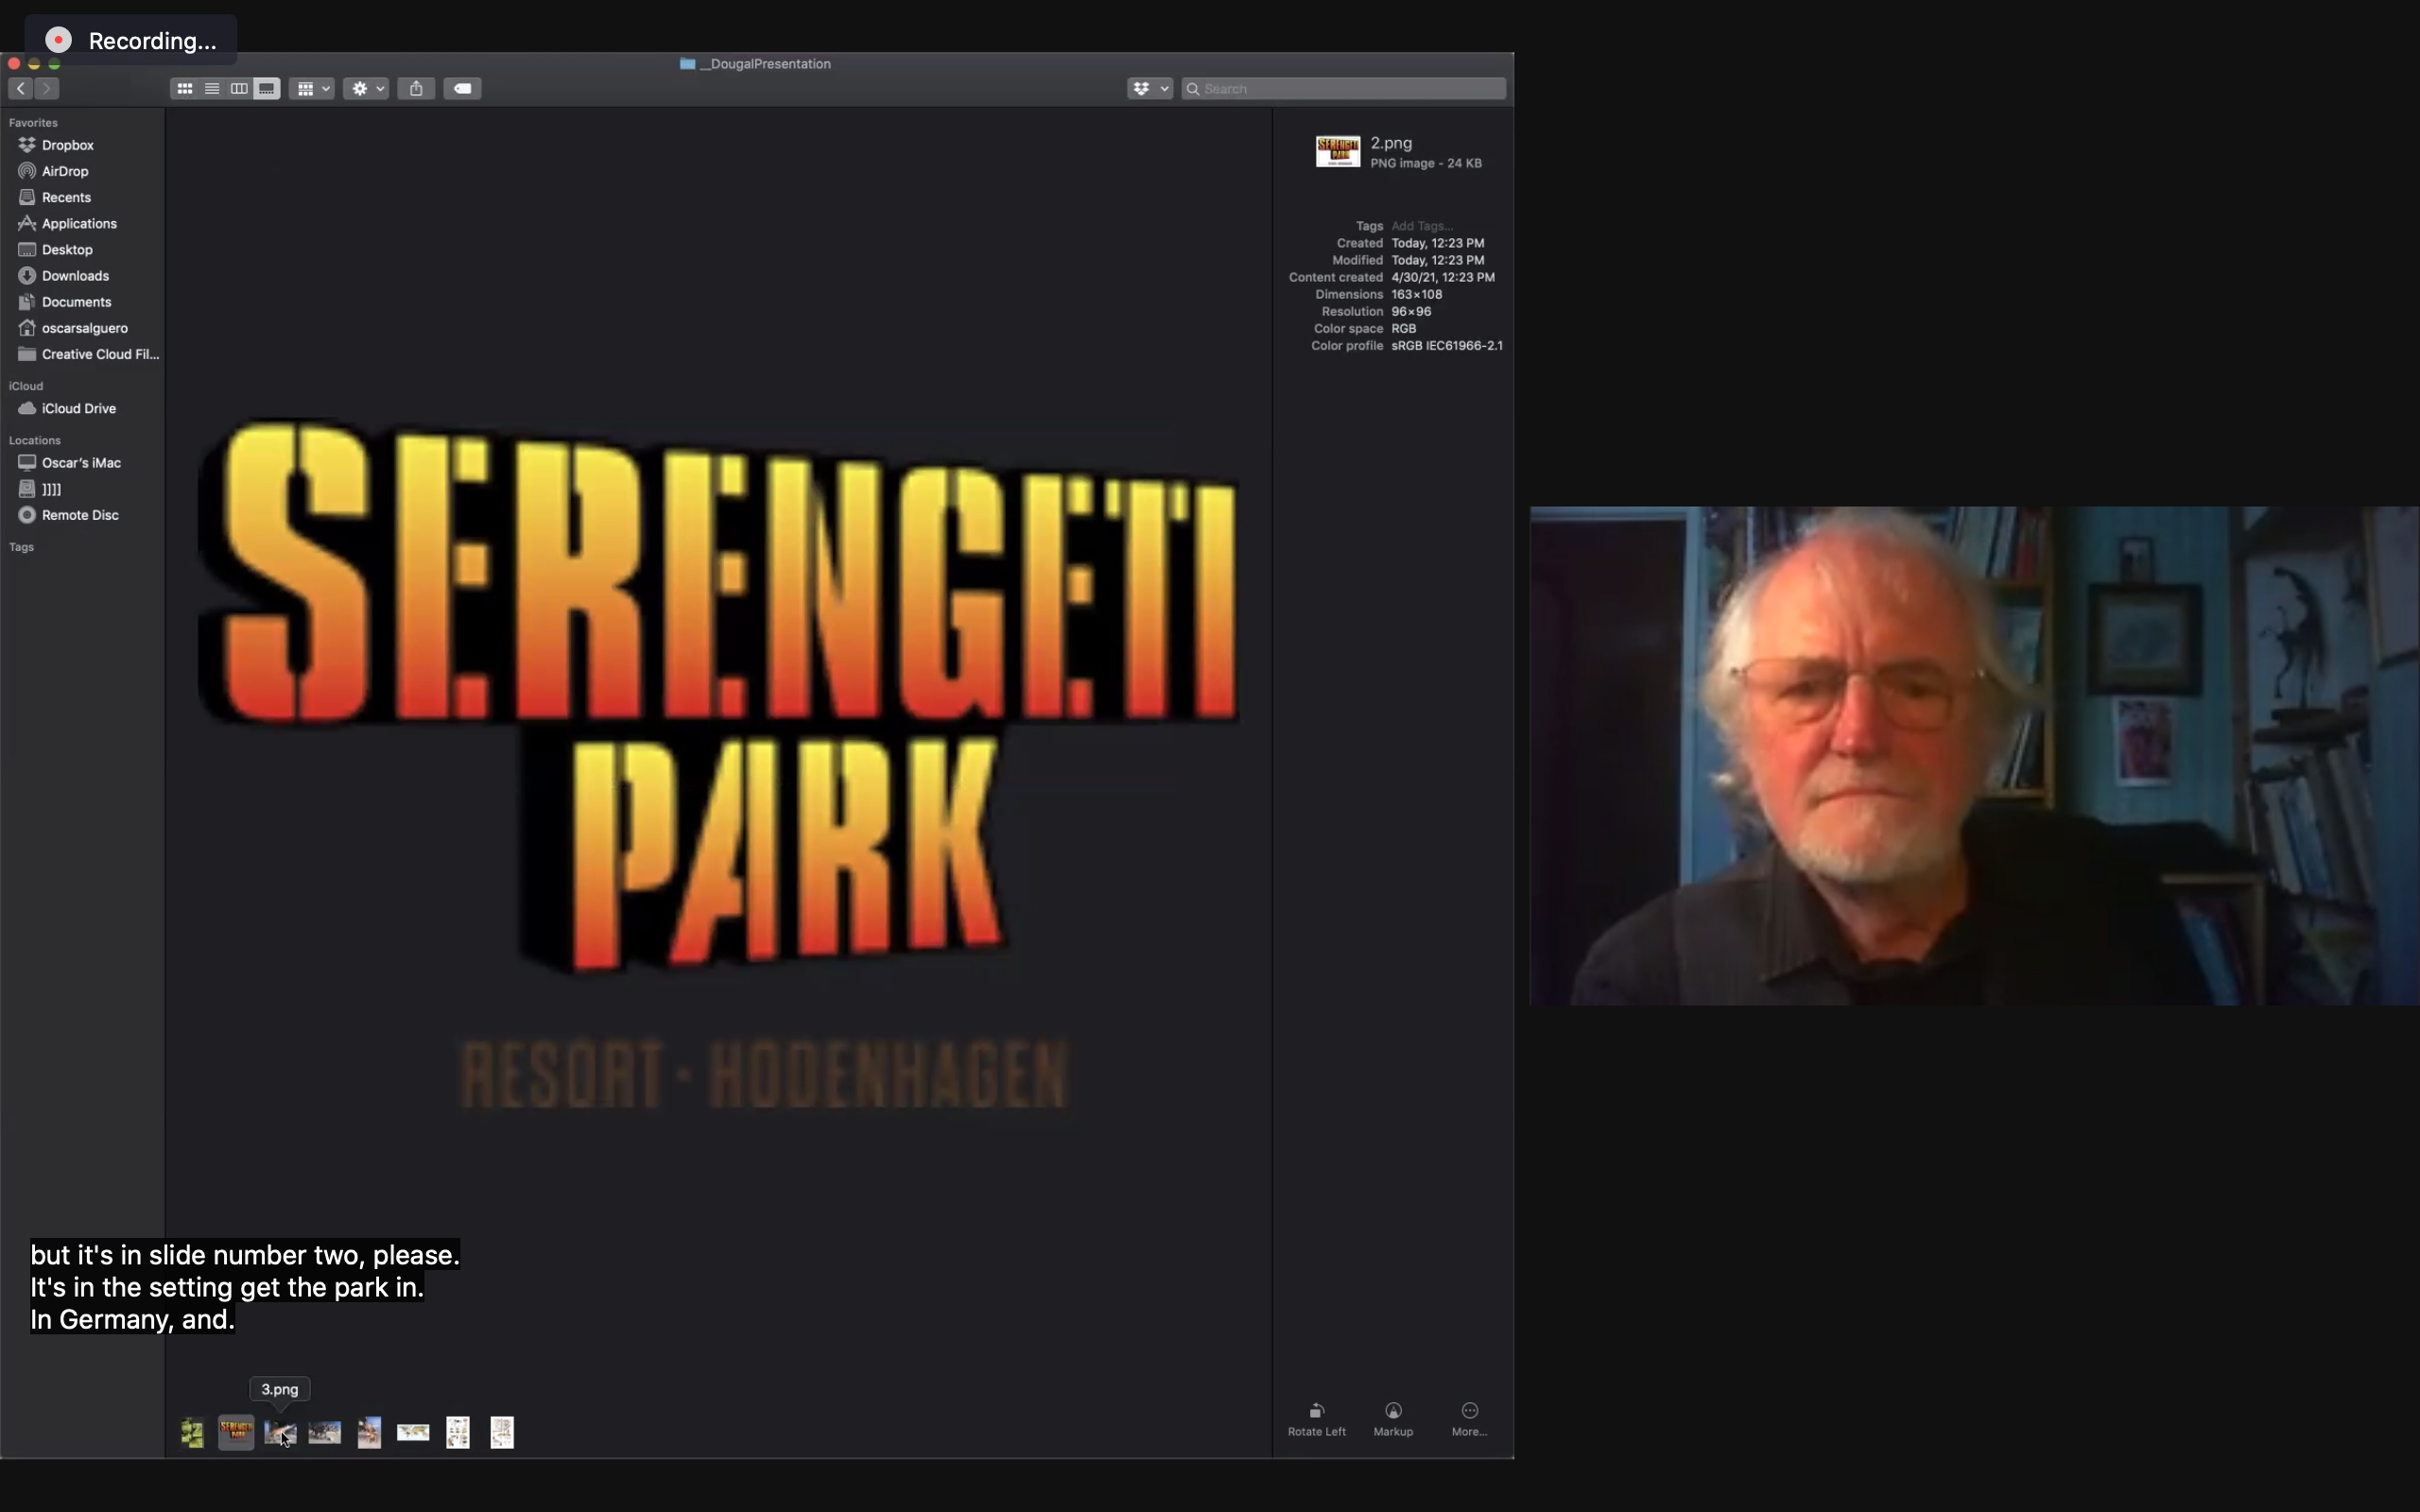2420x1512 pixels.
Task: Open AirDrop in the sidebar
Action: click(65, 171)
